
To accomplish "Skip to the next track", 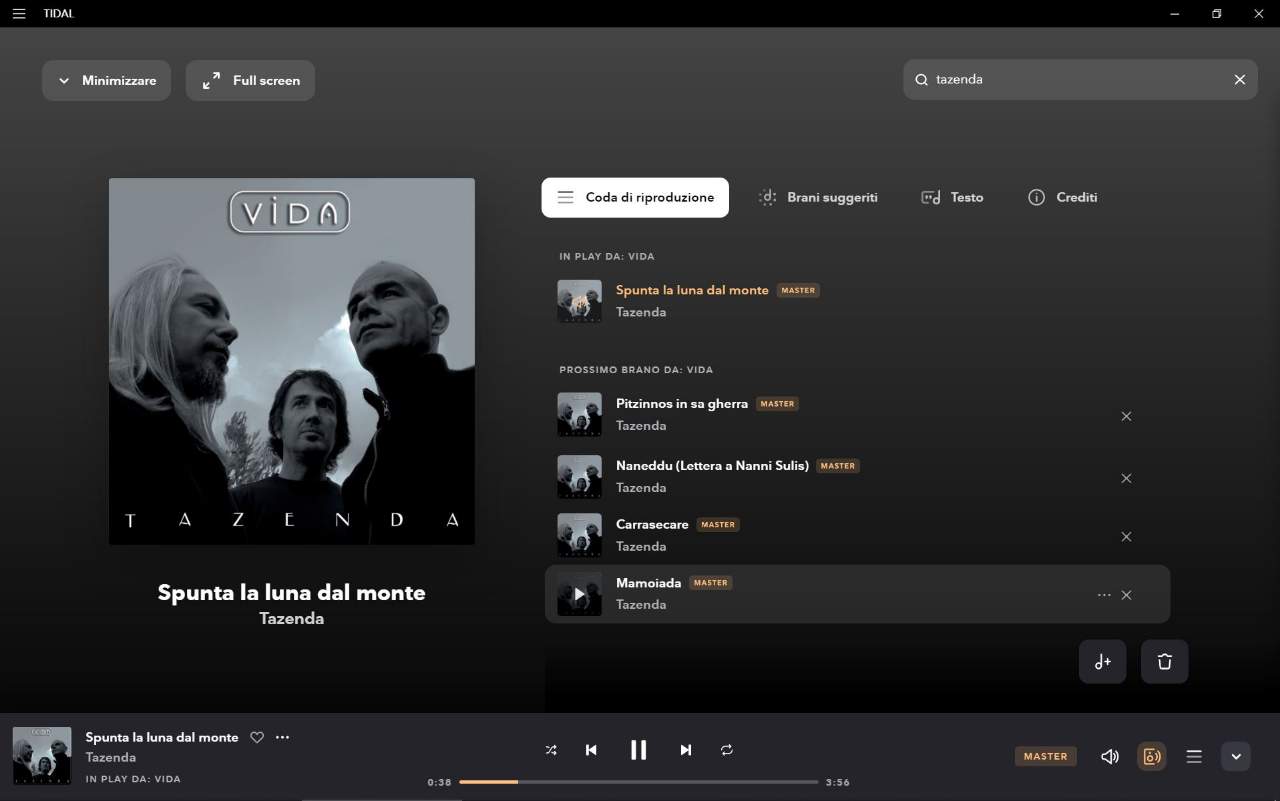I will tap(685, 750).
